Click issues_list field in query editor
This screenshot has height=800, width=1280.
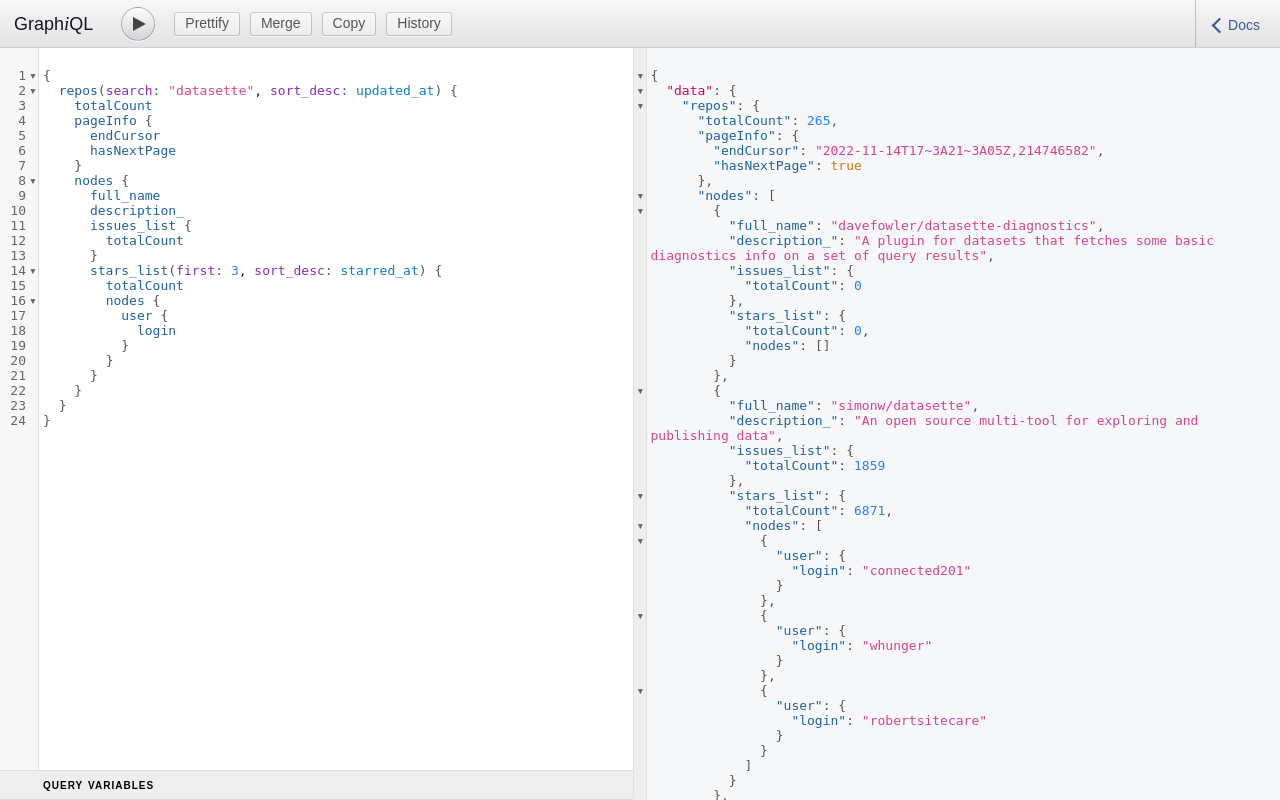133,226
